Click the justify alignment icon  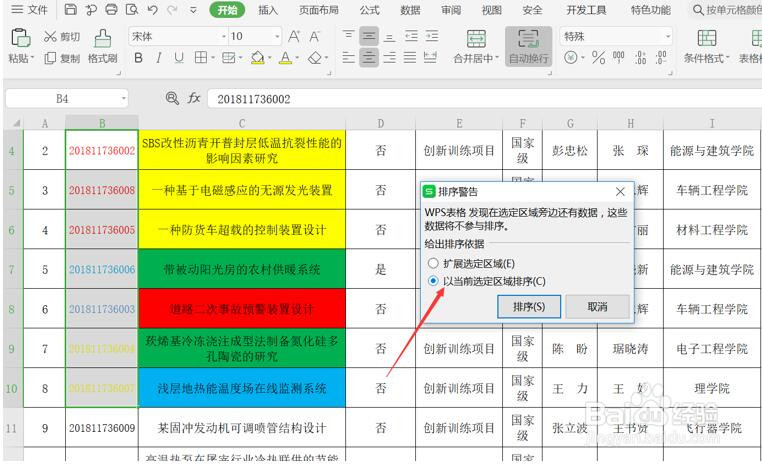pos(410,57)
